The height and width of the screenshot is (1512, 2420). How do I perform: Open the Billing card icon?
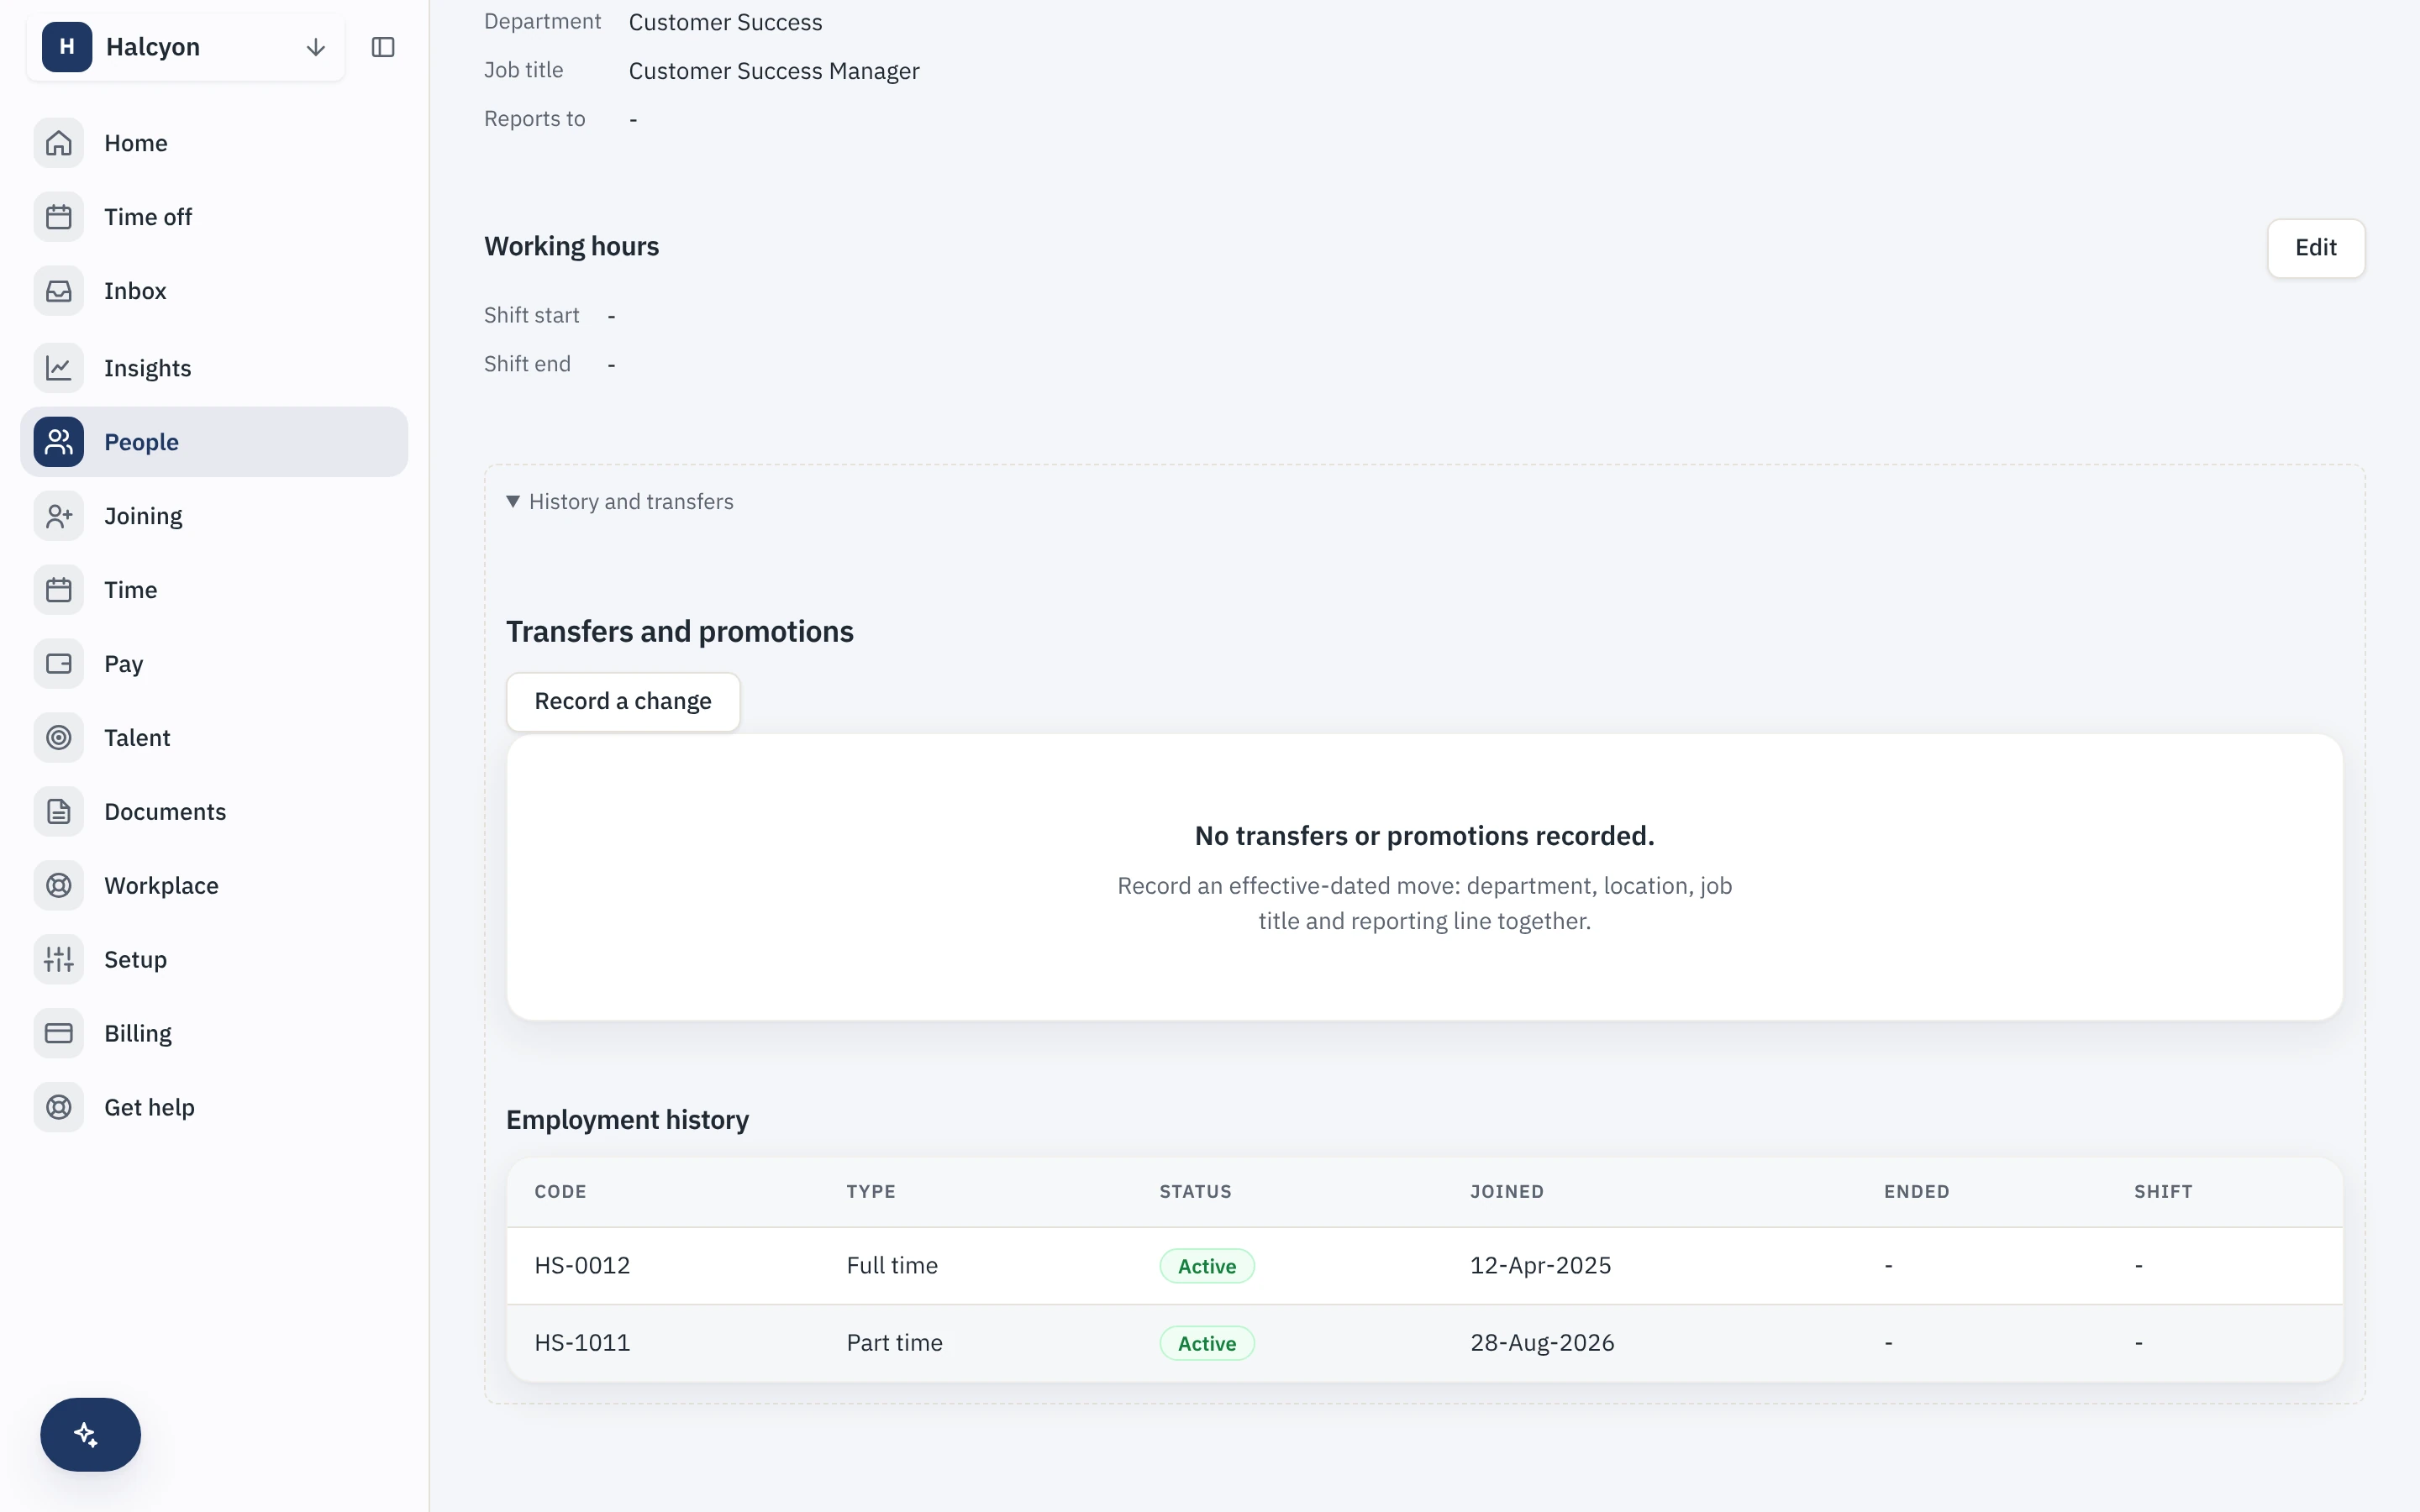pos(59,1033)
